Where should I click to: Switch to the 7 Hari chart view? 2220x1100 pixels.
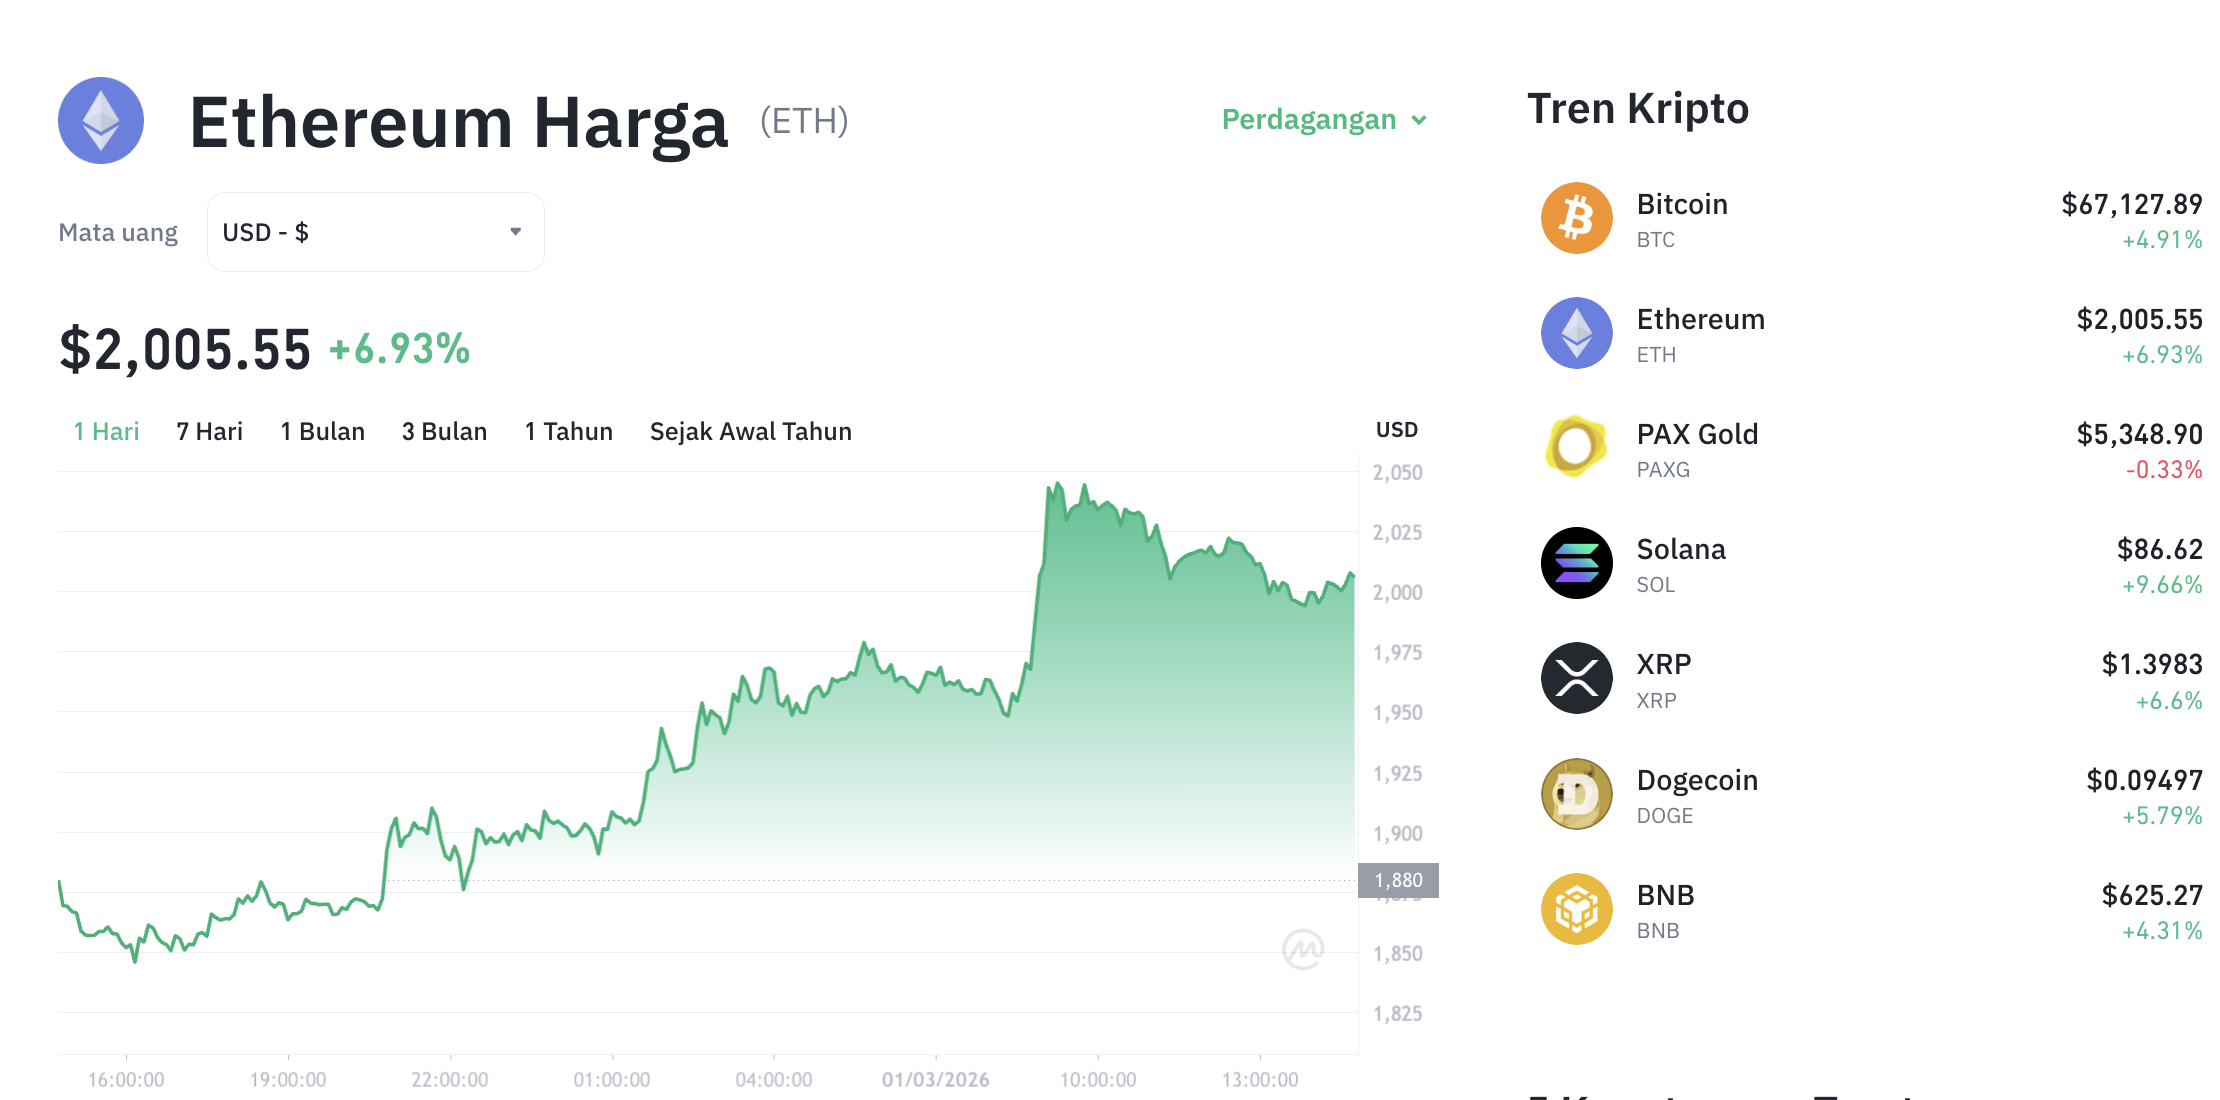pos(208,431)
